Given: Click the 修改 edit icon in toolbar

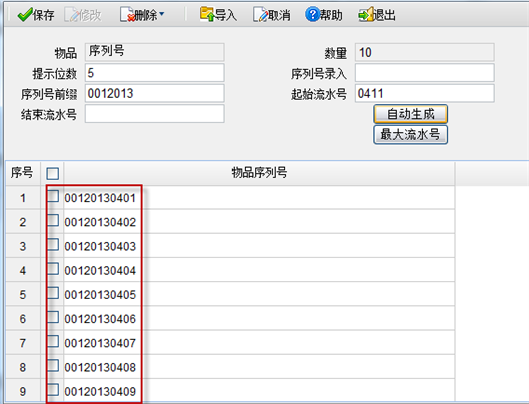Looking at the screenshot, I should pos(71,15).
